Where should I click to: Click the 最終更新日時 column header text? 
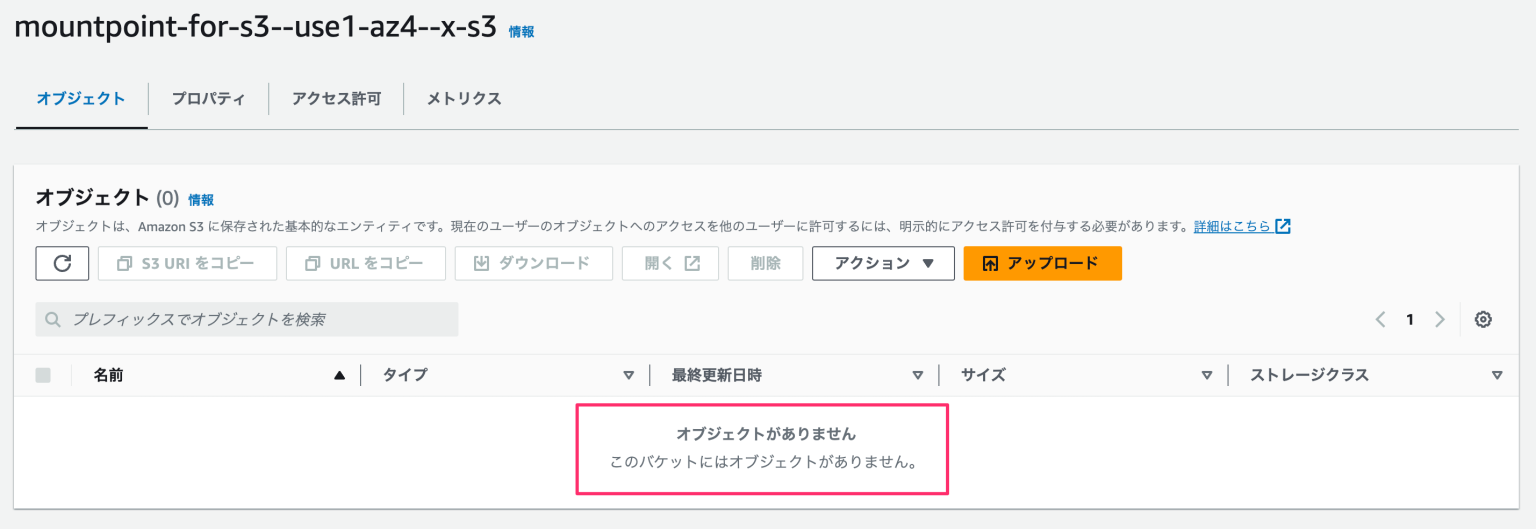pyautogui.click(x=717, y=375)
